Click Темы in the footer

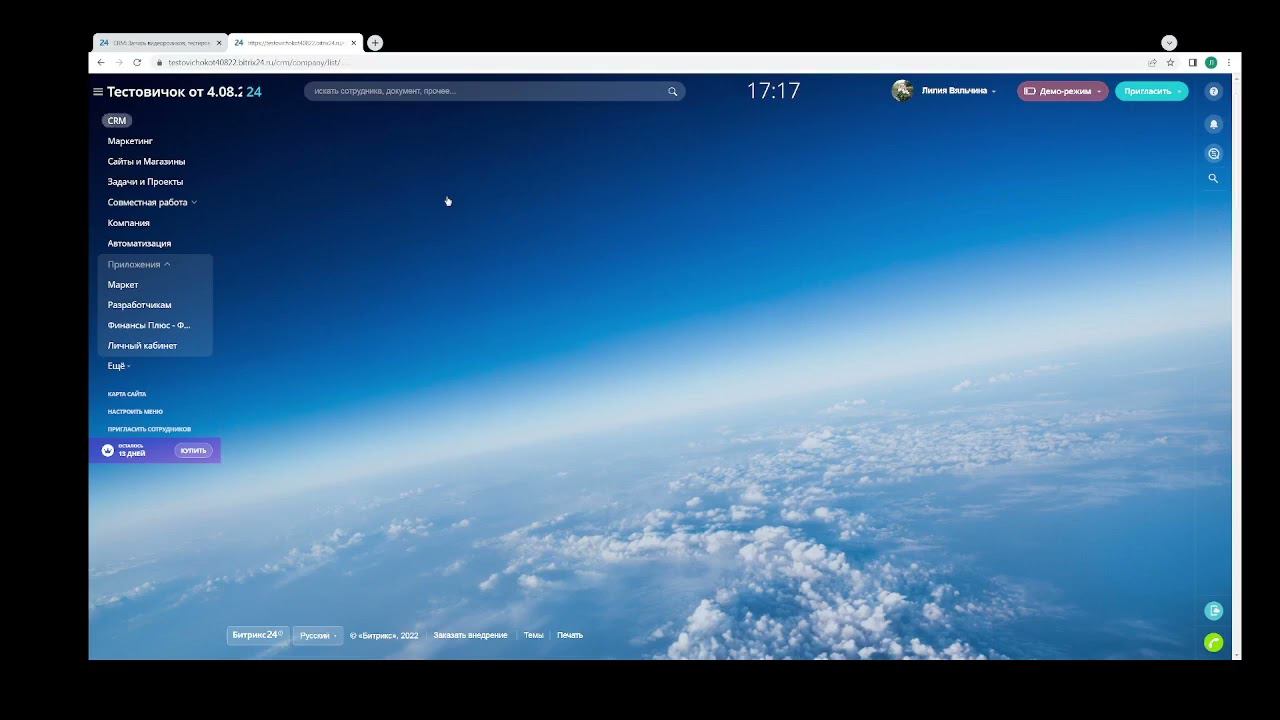point(533,635)
